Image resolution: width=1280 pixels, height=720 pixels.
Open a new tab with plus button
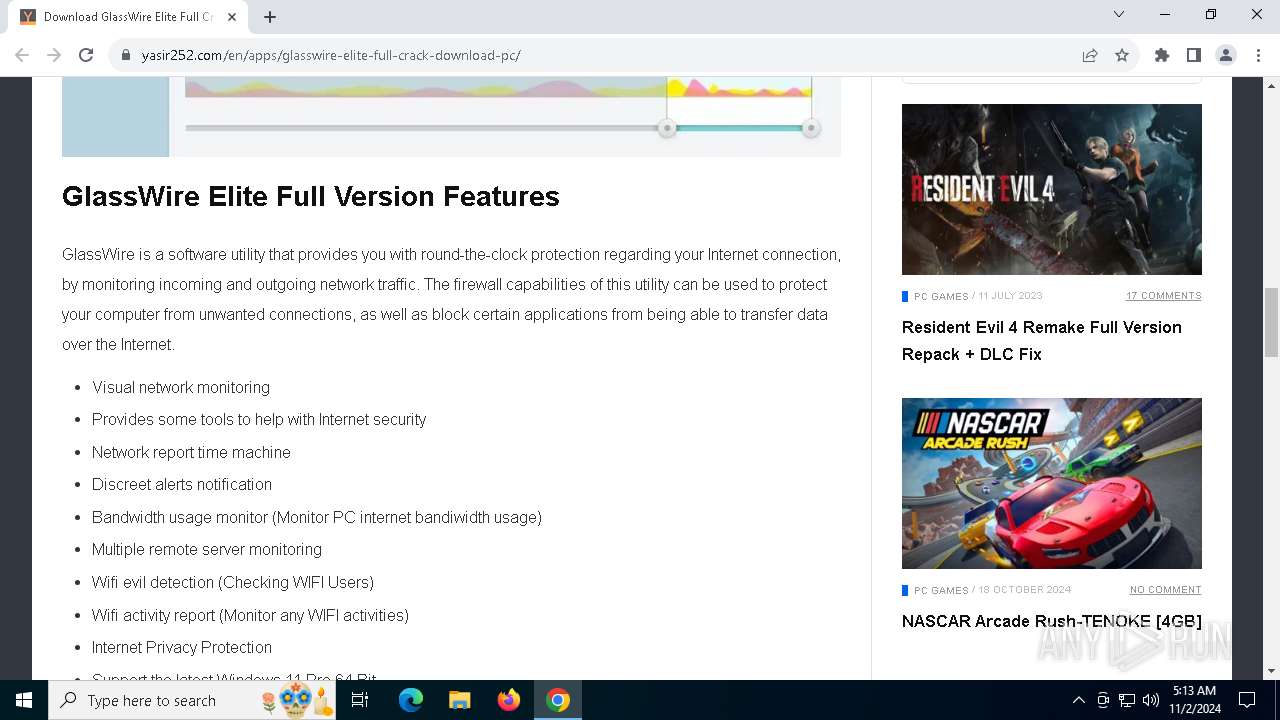[270, 17]
